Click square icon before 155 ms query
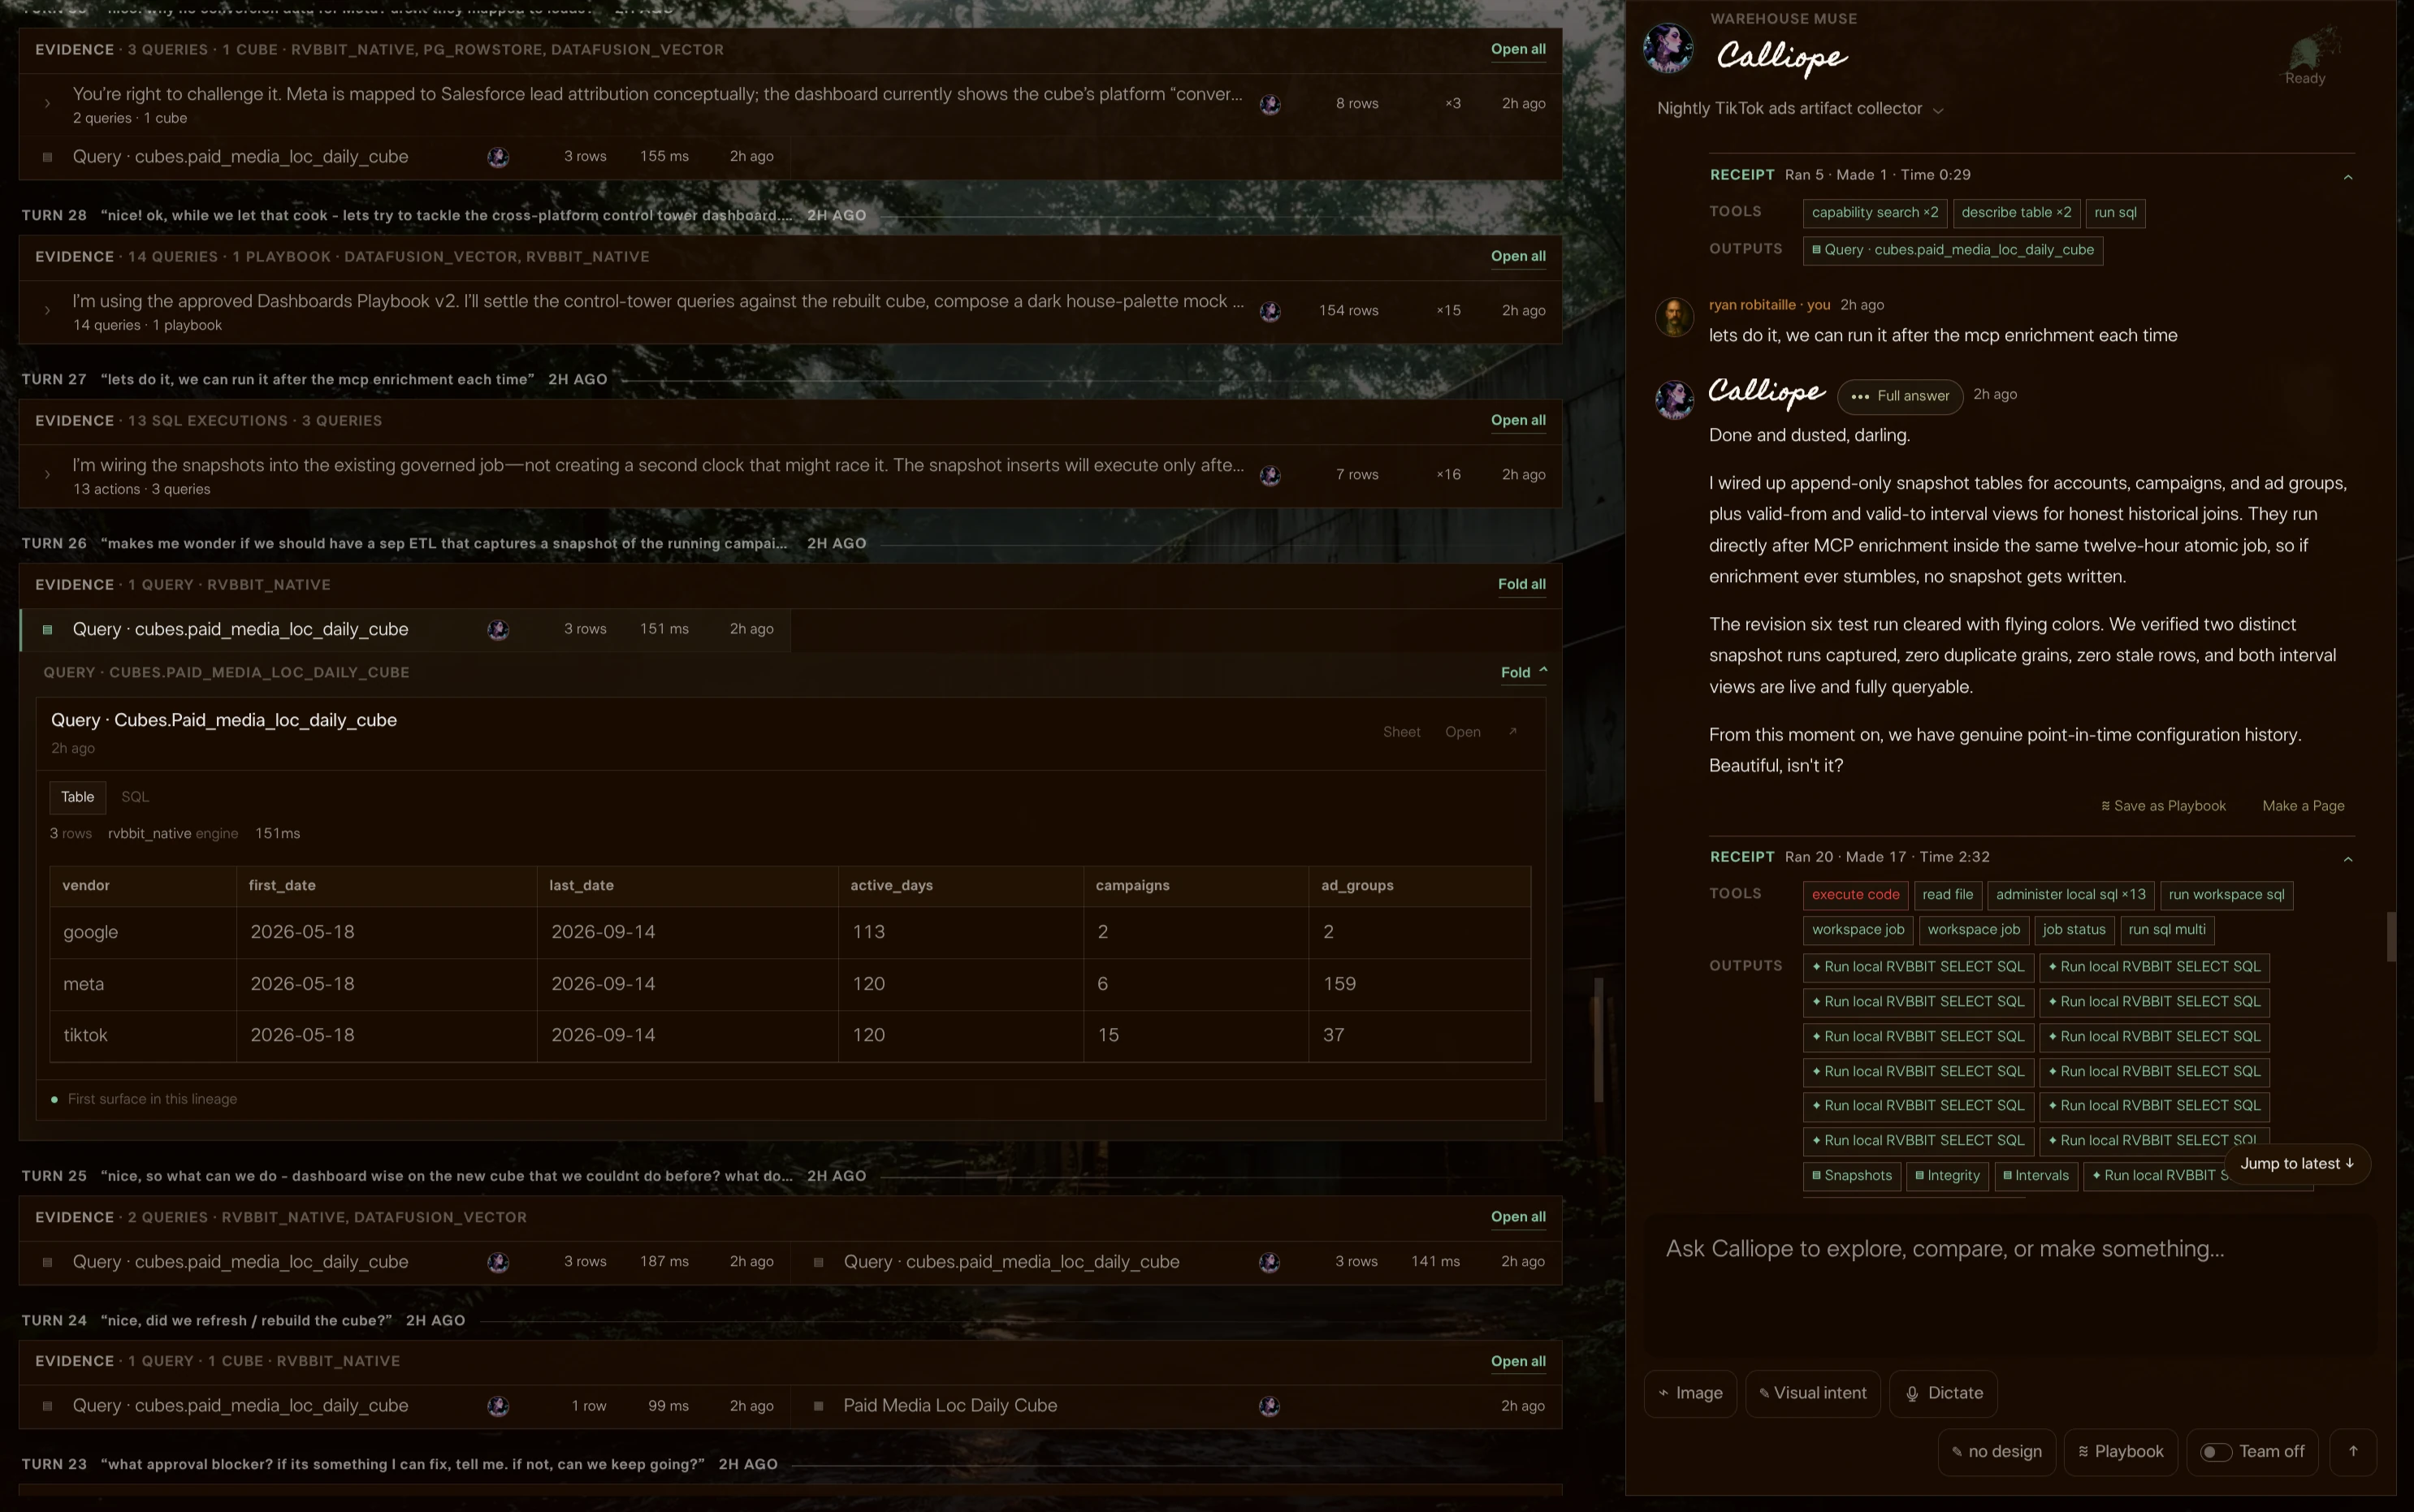 47,157
